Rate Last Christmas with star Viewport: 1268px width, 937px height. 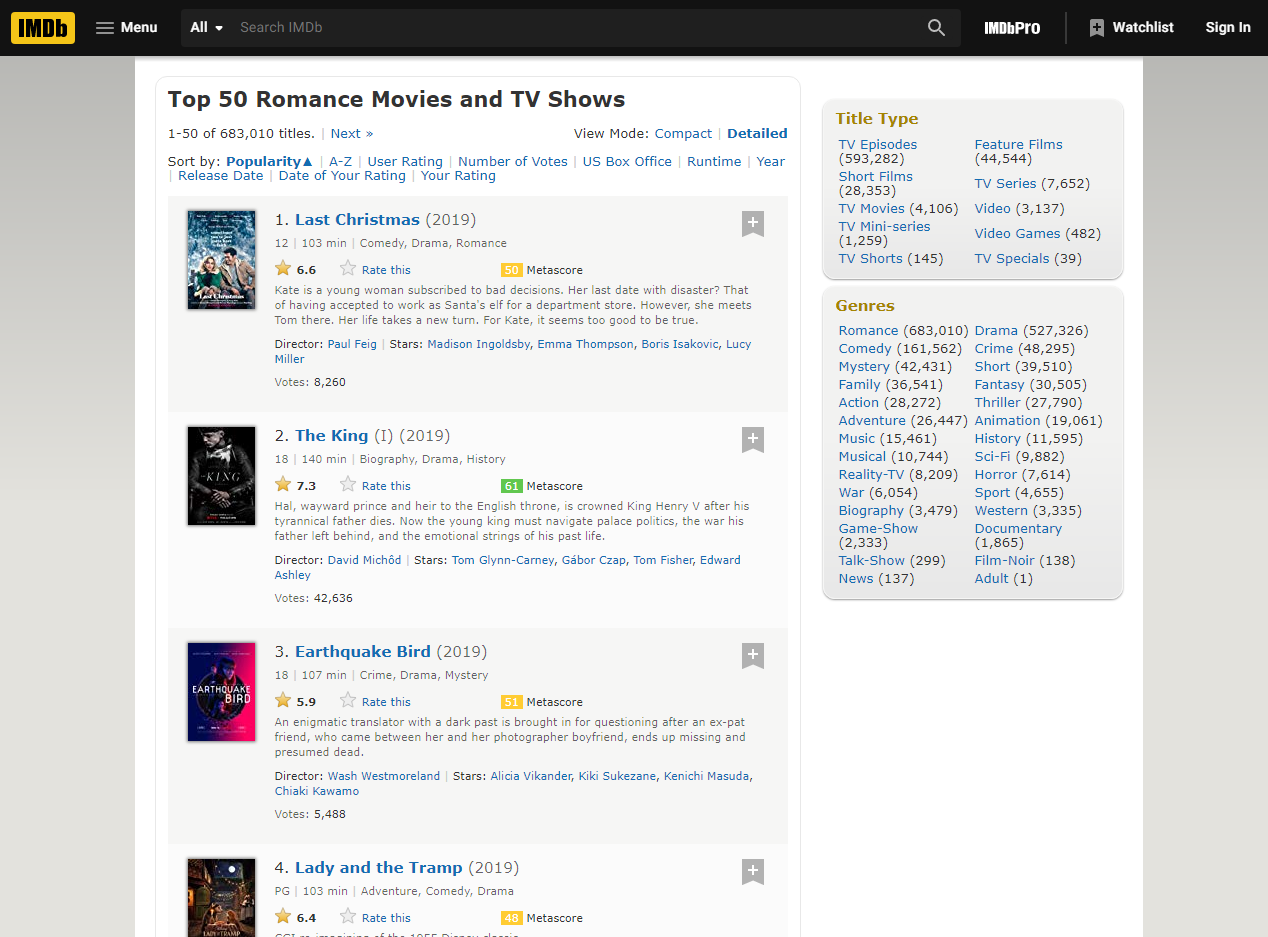pos(375,269)
